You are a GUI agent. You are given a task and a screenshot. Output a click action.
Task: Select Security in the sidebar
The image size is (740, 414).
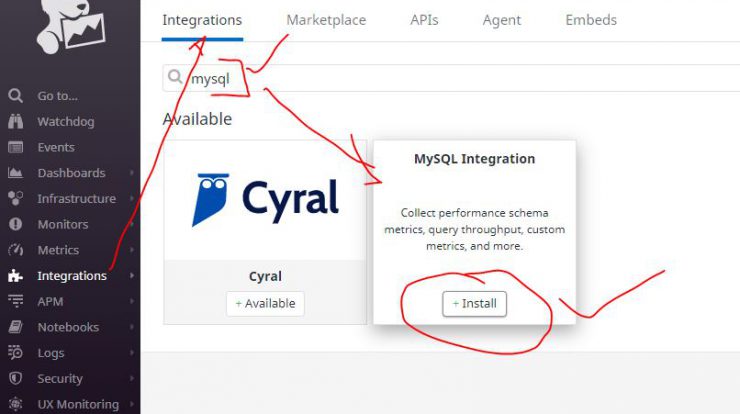59,379
